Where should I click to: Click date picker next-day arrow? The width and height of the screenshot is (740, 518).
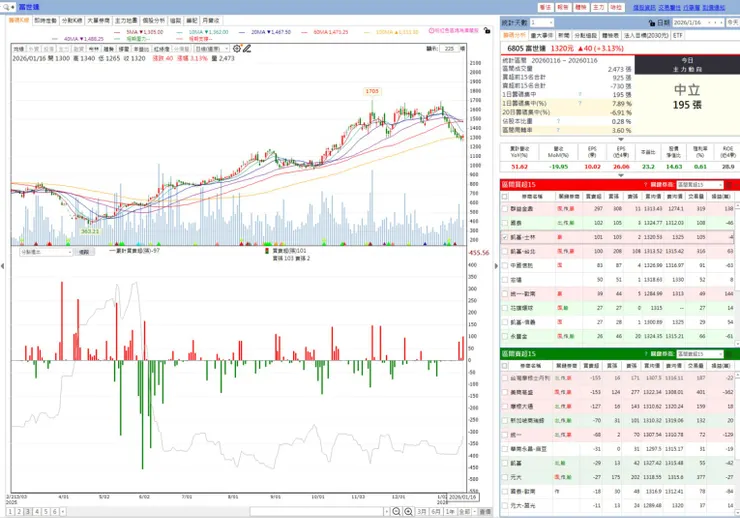(x=721, y=23)
